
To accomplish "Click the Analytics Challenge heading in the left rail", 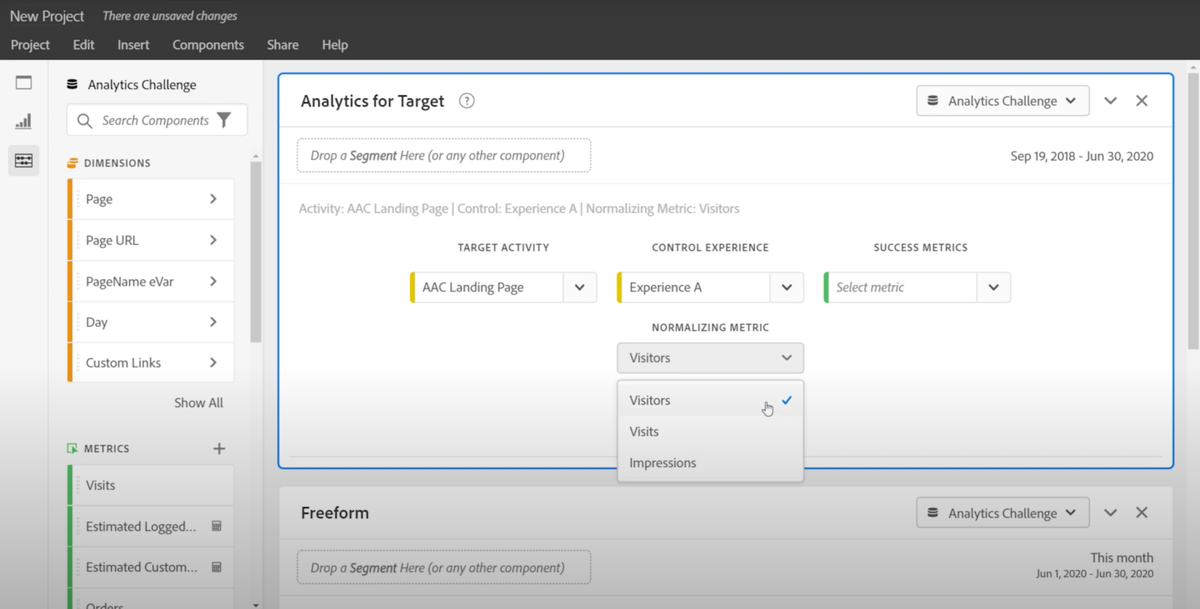I will click(142, 85).
